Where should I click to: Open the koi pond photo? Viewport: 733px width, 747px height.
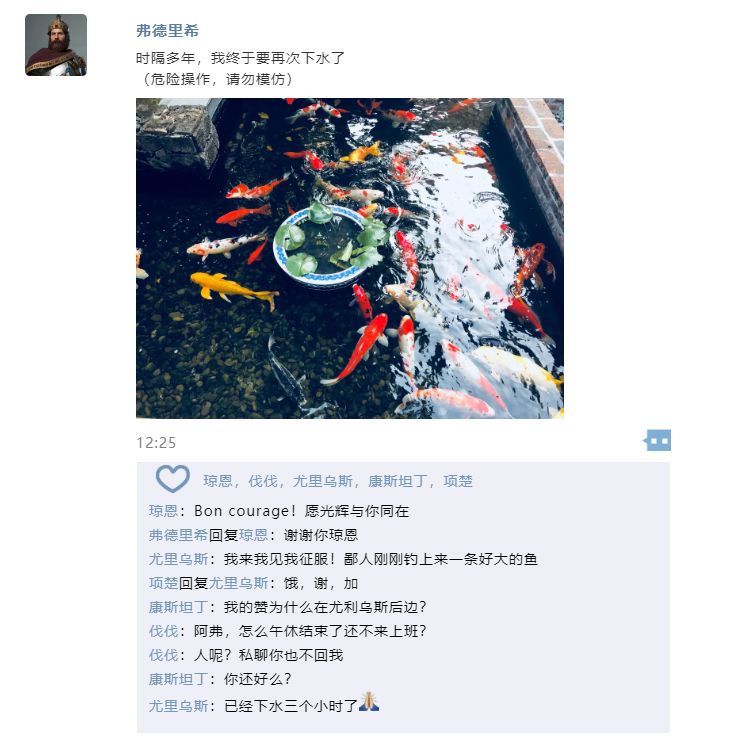pos(350,258)
